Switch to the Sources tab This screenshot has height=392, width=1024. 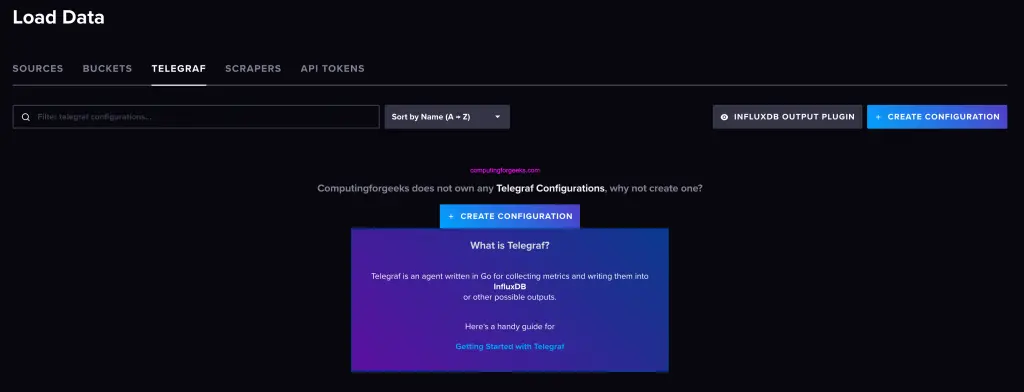click(38, 69)
